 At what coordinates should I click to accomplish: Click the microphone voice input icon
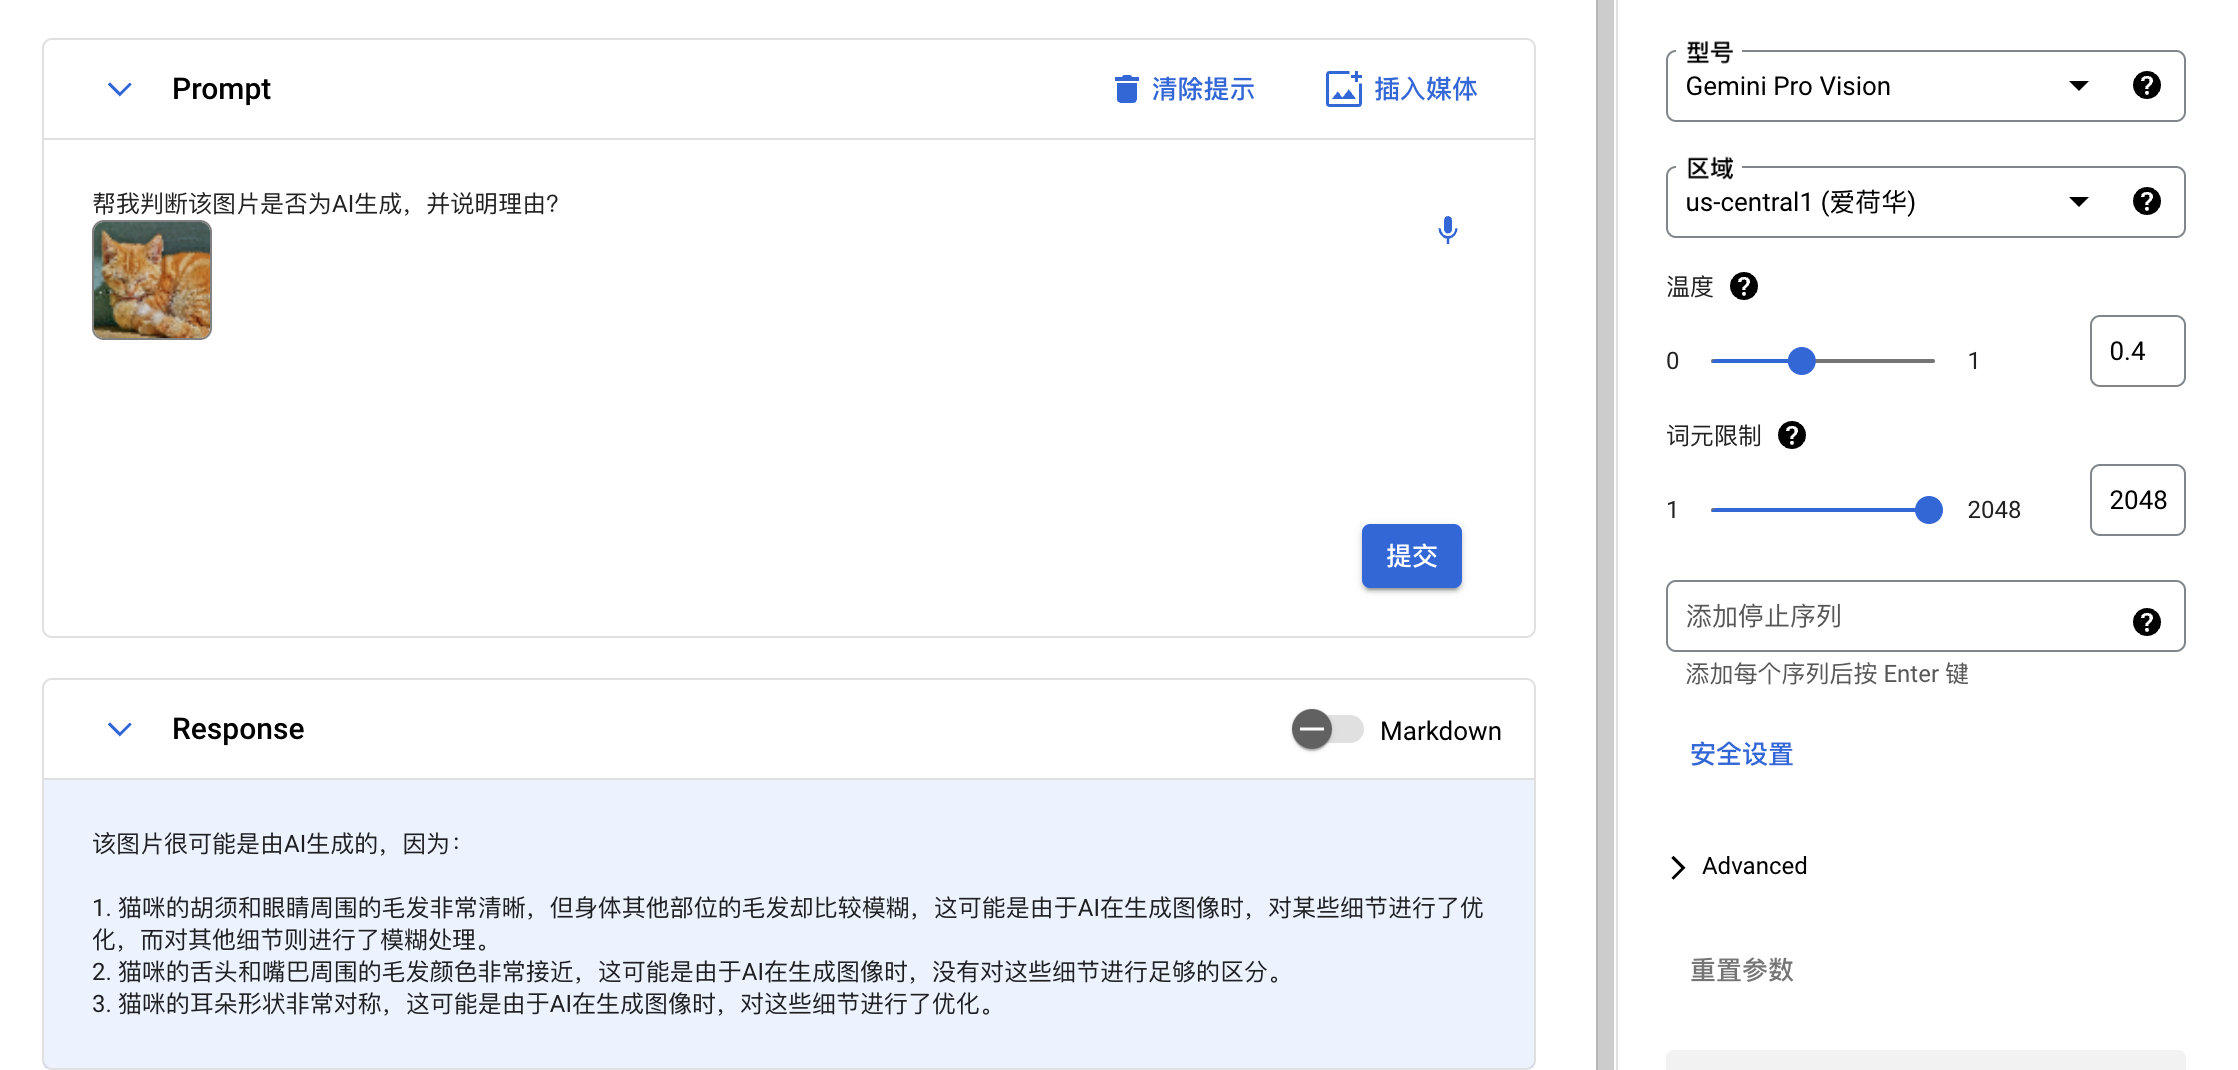coord(1447,230)
